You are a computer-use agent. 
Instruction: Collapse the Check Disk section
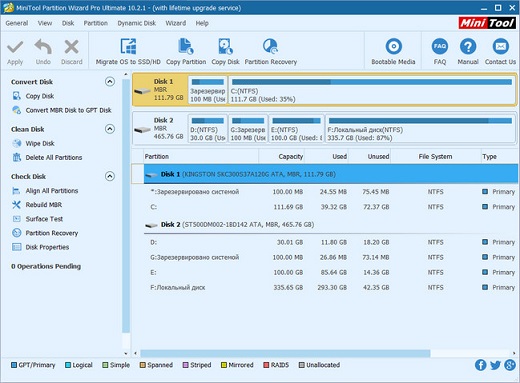point(110,176)
